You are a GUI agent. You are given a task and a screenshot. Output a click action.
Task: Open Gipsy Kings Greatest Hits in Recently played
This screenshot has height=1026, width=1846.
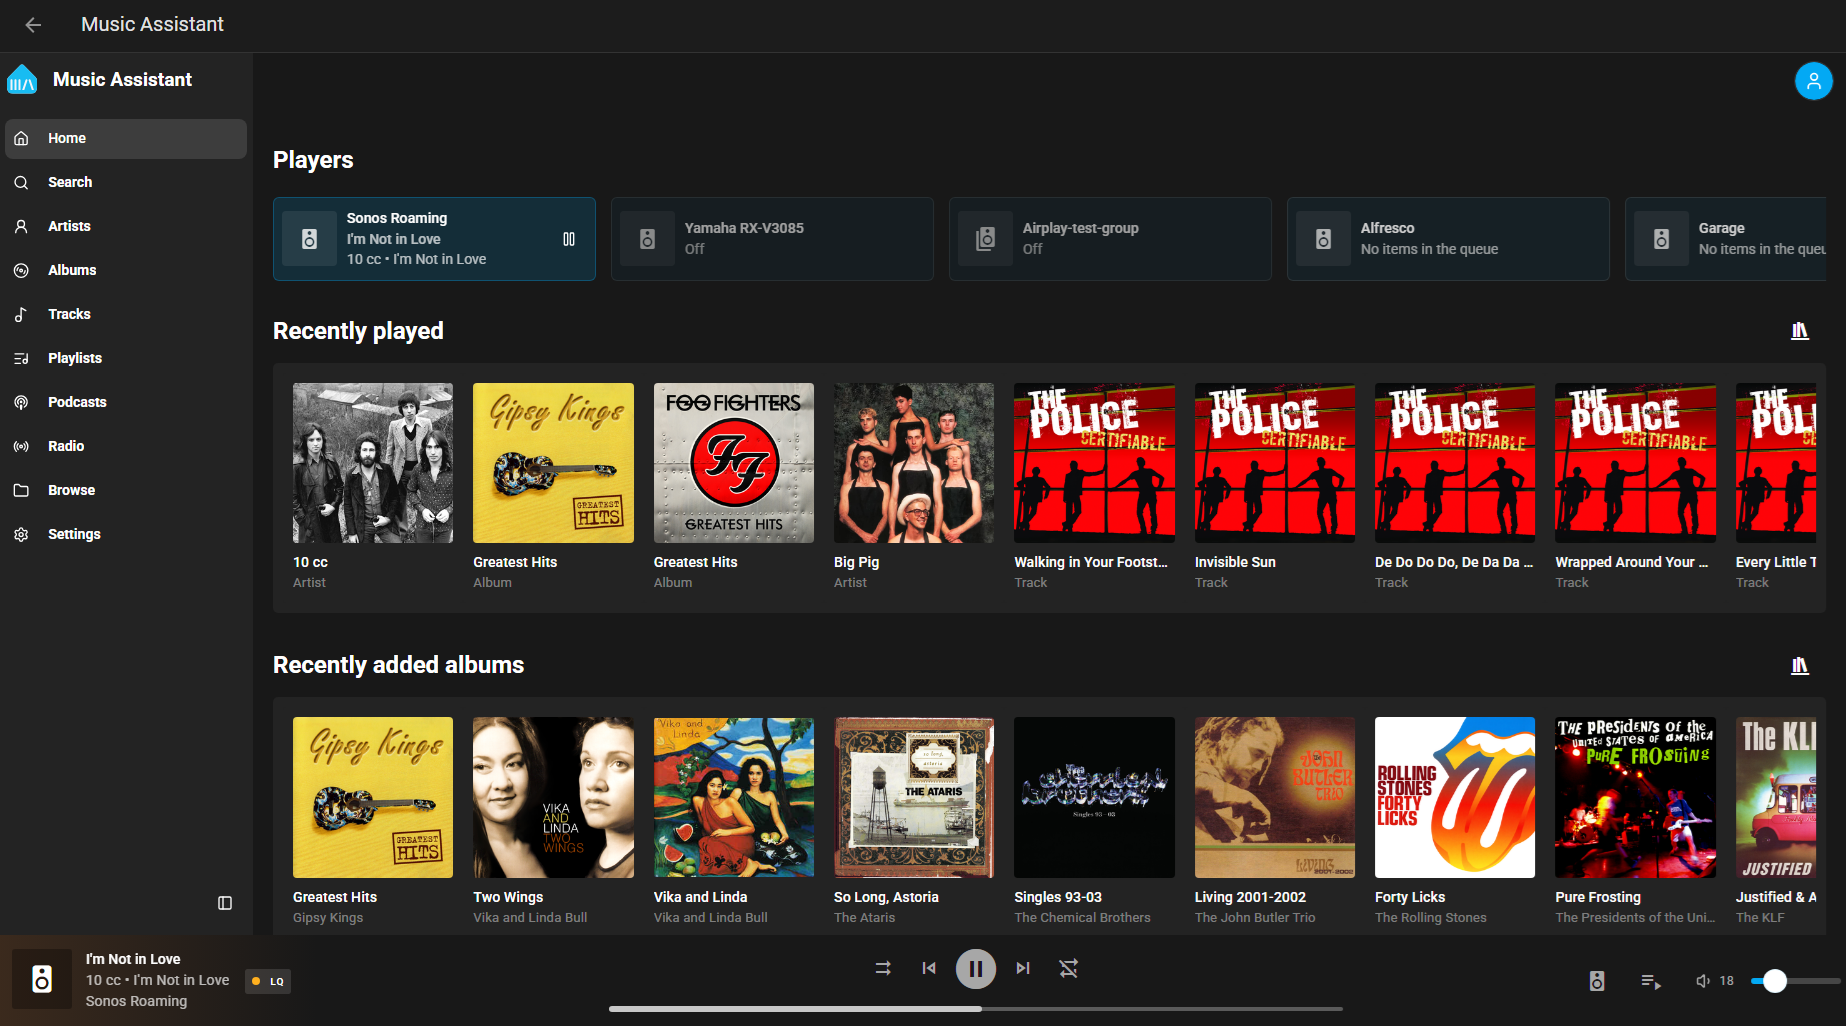point(553,463)
